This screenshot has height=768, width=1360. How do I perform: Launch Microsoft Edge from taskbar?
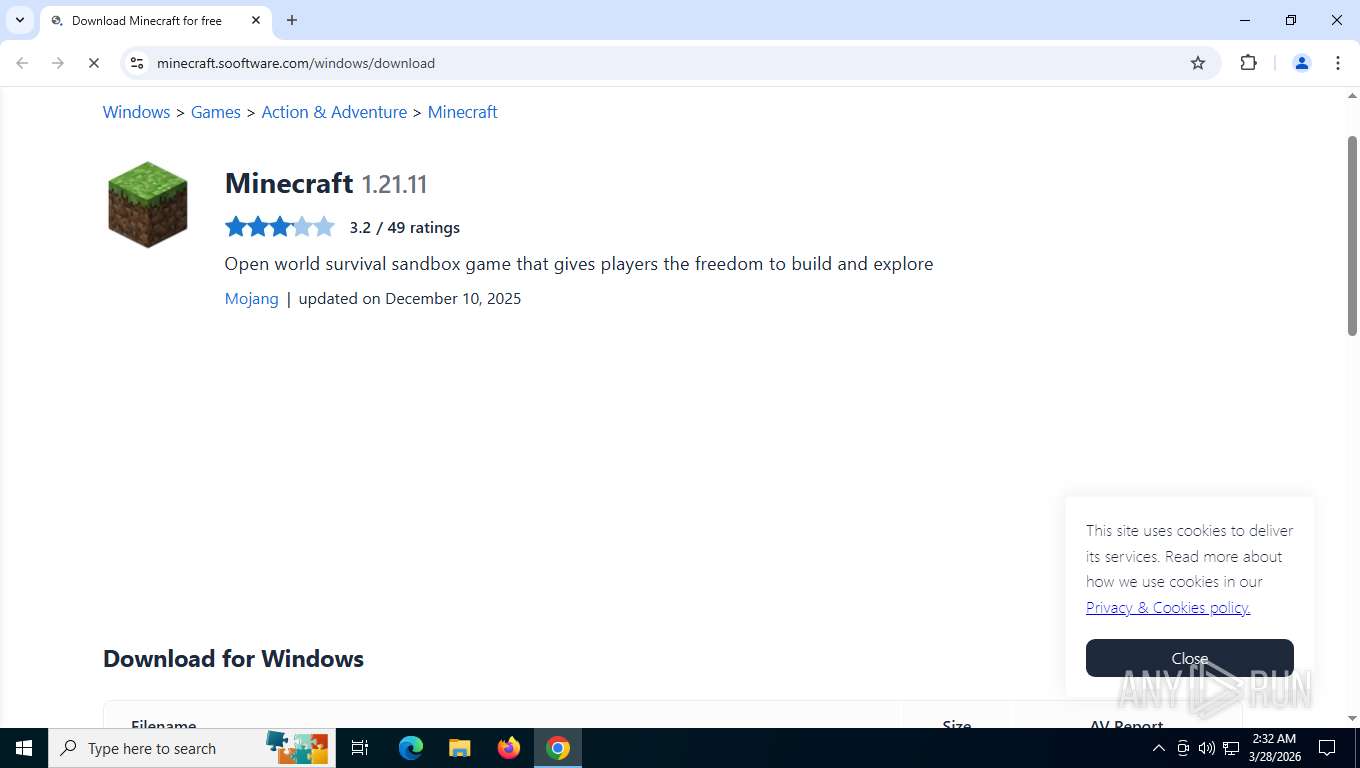point(411,748)
